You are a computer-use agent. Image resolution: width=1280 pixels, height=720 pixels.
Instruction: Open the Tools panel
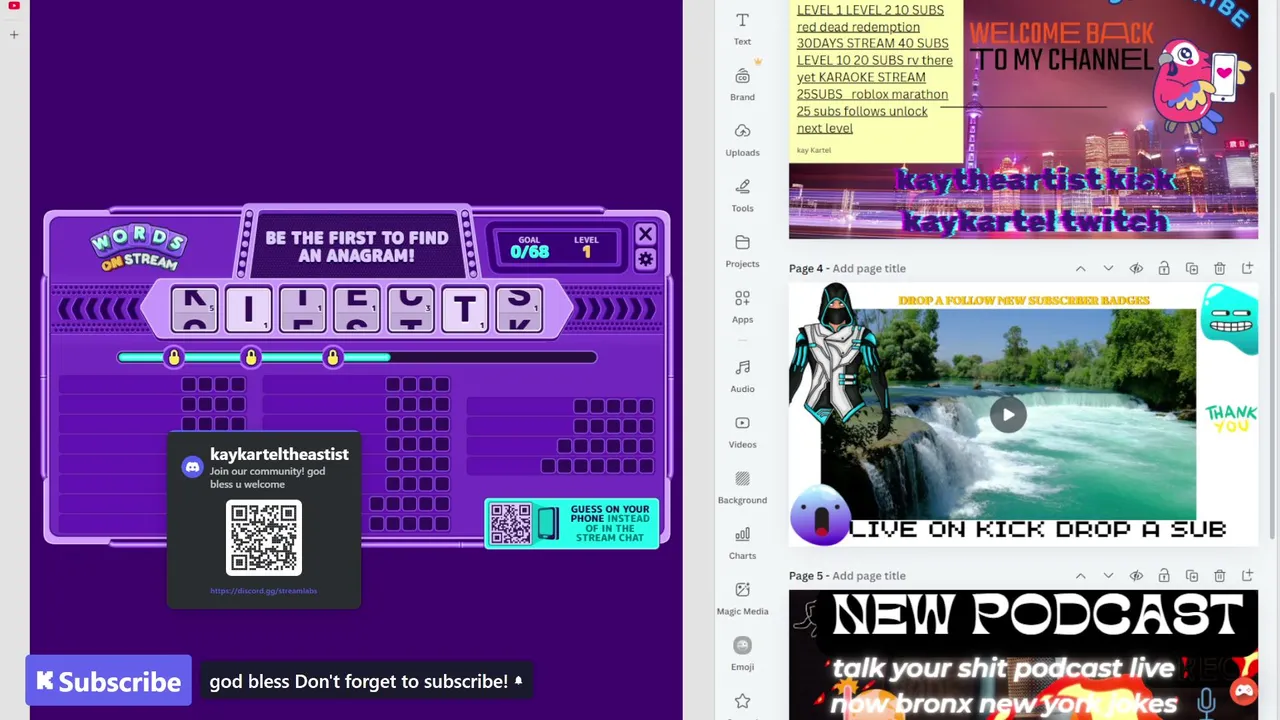(742, 195)
